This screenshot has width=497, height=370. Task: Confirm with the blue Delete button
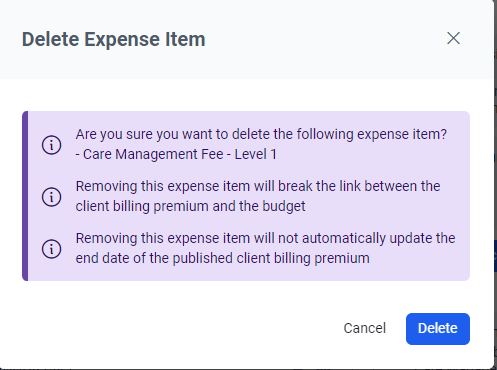(438, 329)
